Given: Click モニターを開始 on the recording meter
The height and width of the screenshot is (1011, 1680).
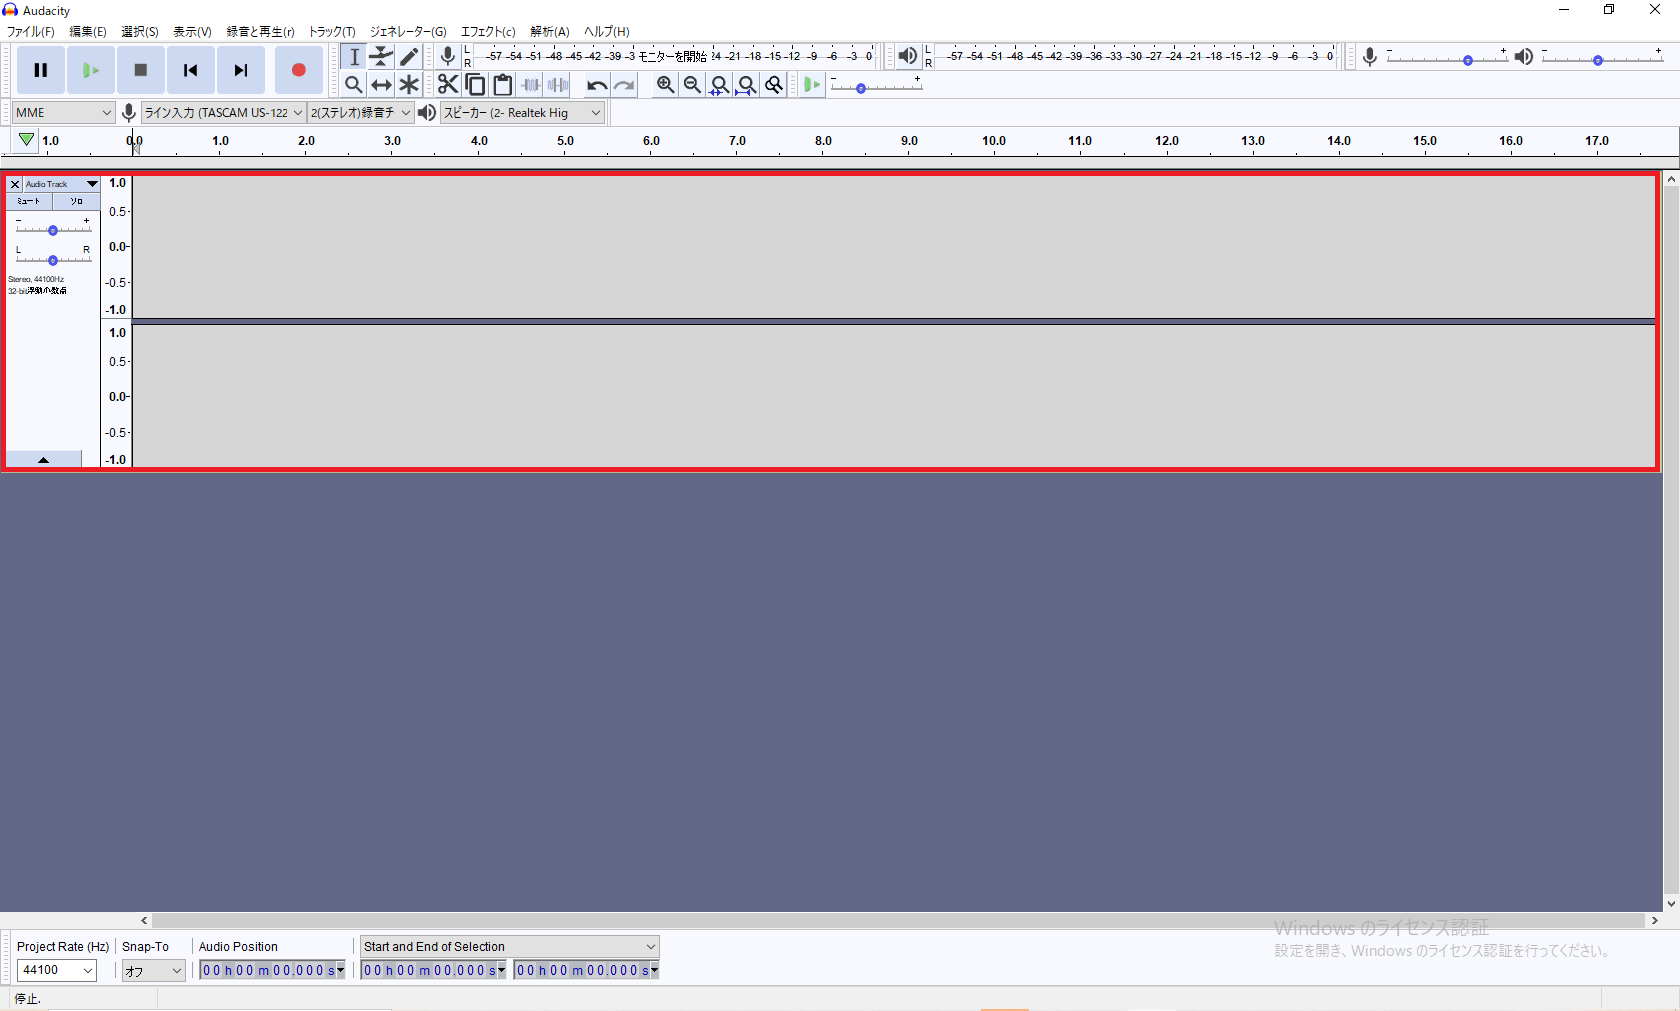Looking at the screenshot, I should (x=673, y=56).
